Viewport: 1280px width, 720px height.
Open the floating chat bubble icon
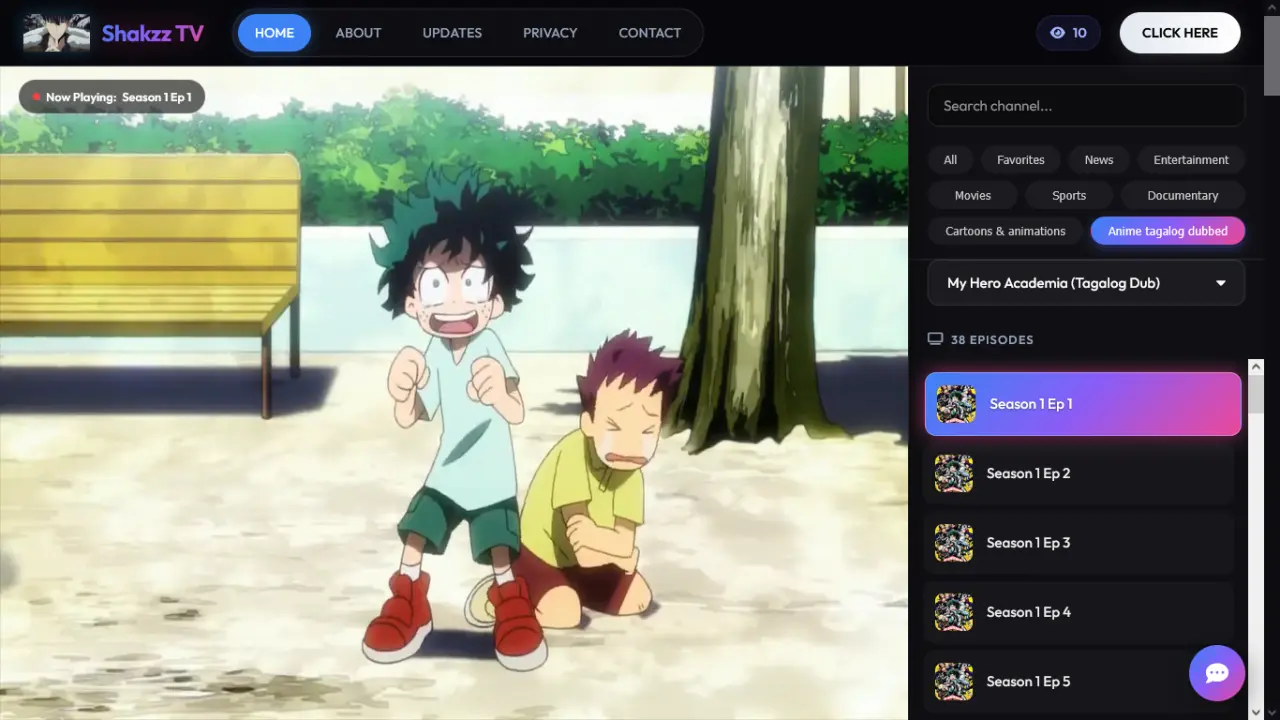pyautogui.click(x=1217, y=673)
